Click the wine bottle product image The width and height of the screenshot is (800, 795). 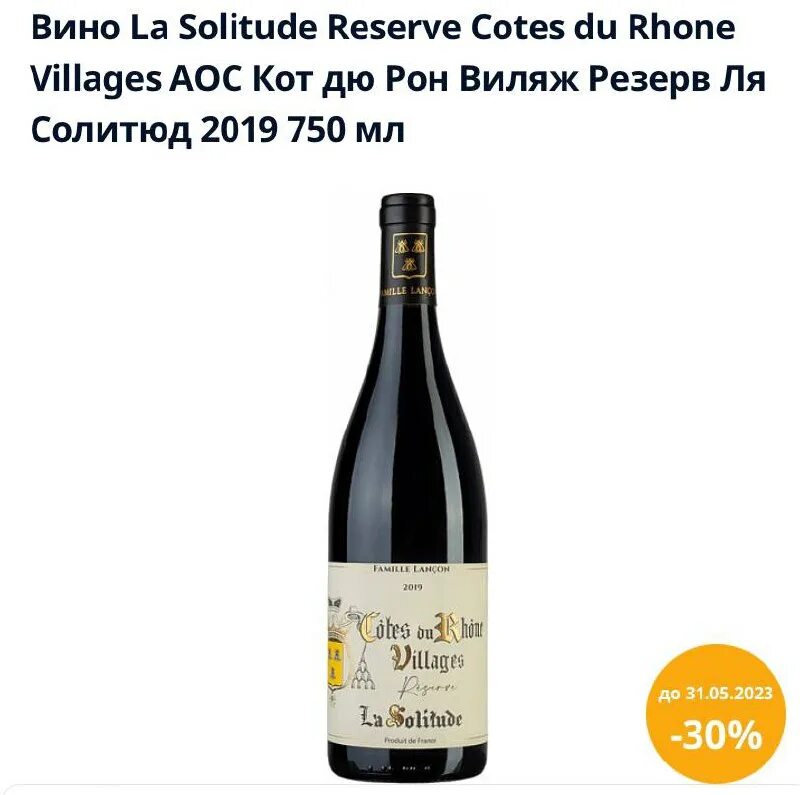click(x=408, y=484)
